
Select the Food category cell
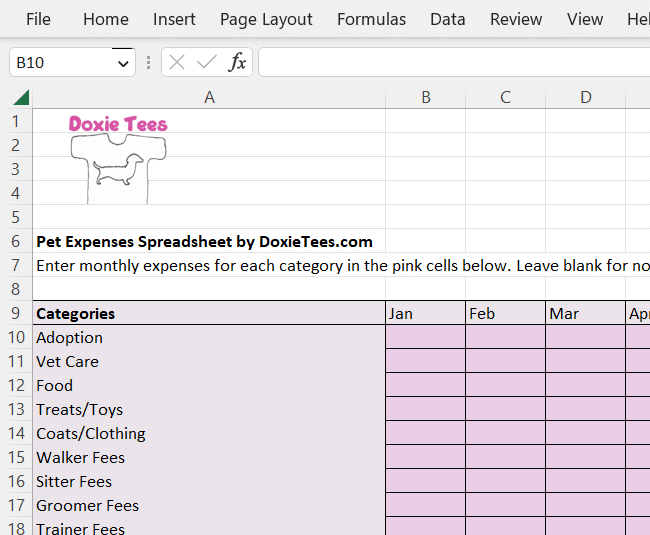pos(209,385)
